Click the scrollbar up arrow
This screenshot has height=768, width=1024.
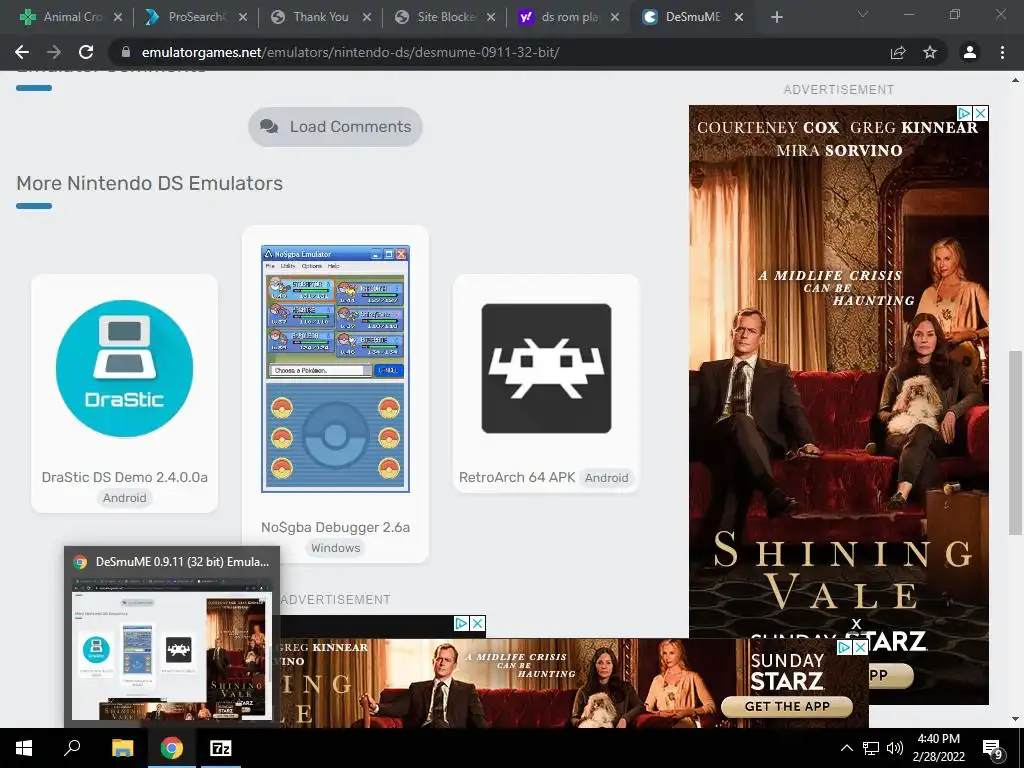click(1015, 80)
